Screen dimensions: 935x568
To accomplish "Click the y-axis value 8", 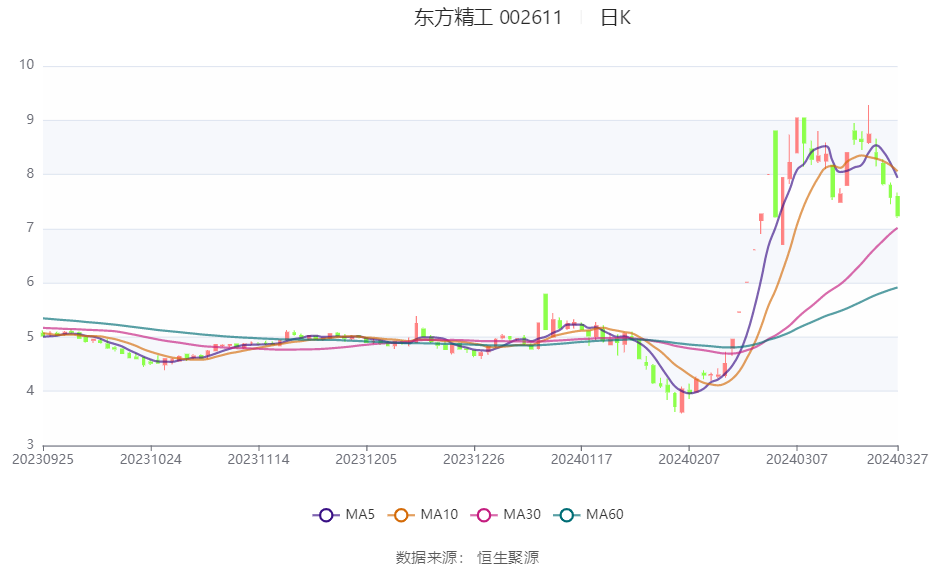I will pos(30,174).
